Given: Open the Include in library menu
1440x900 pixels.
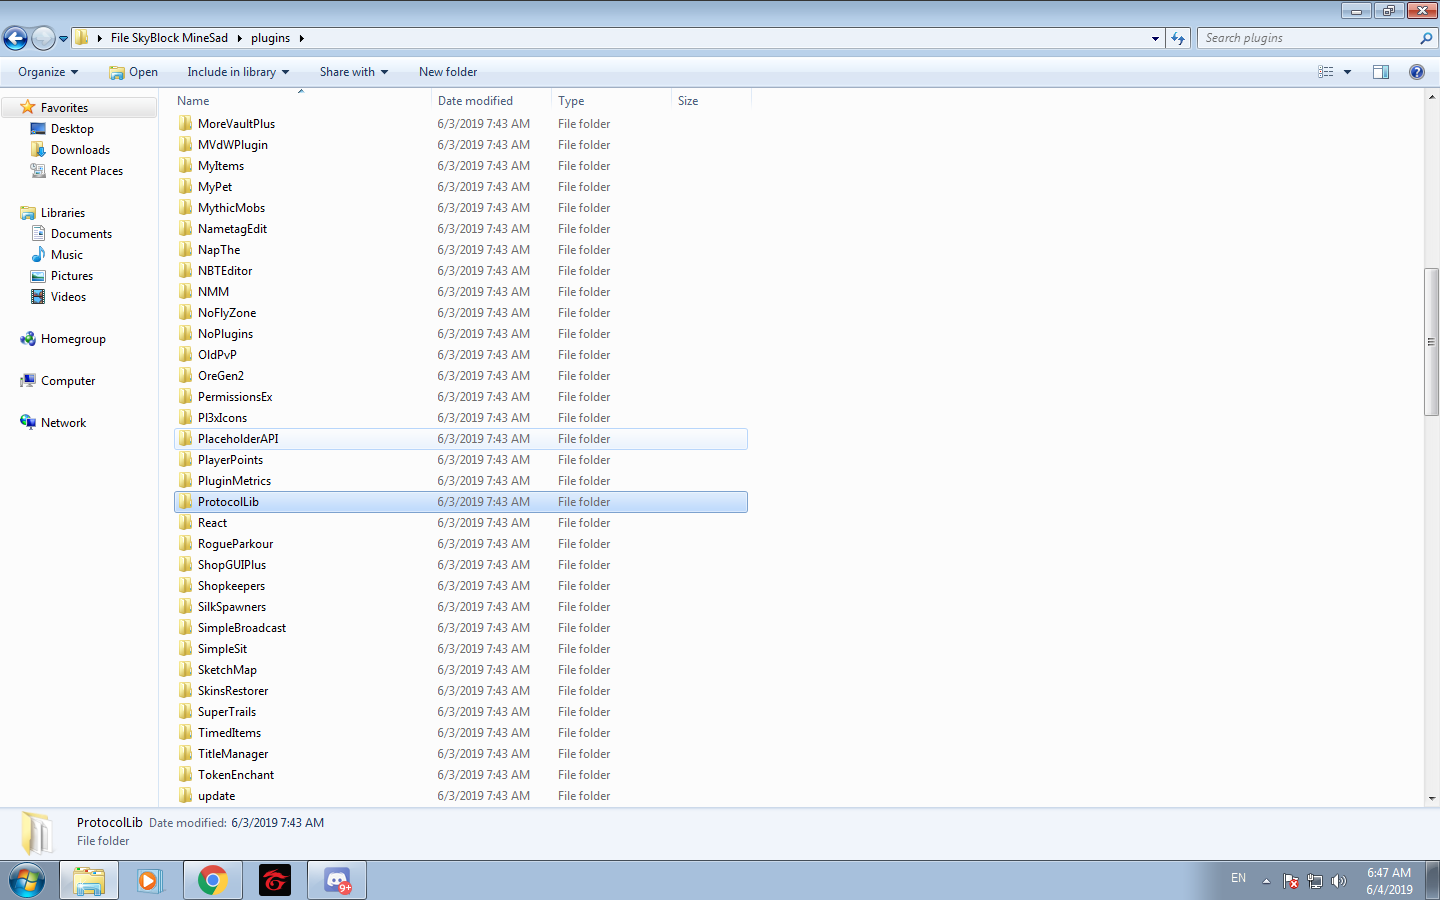Looking at the screenshot, I should [238, 72].
